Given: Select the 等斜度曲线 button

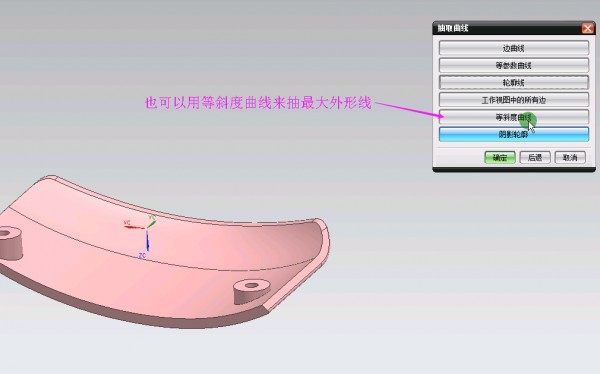Looking at the screenshot, I should coord(514,117).
